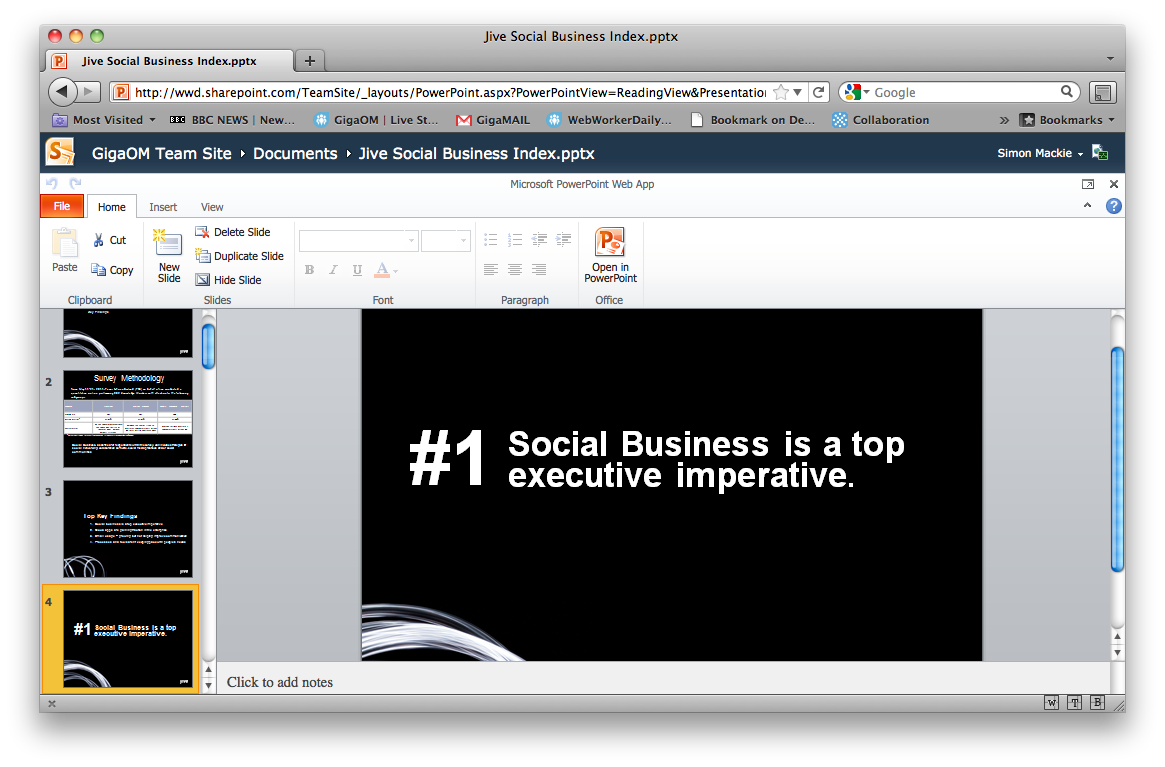
Task: Duplicate the selected slide
Action: [x=239, y=256]
